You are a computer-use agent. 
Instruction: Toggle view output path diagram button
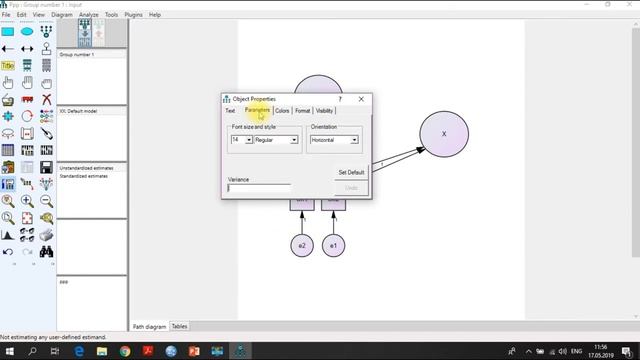(98, 33)
